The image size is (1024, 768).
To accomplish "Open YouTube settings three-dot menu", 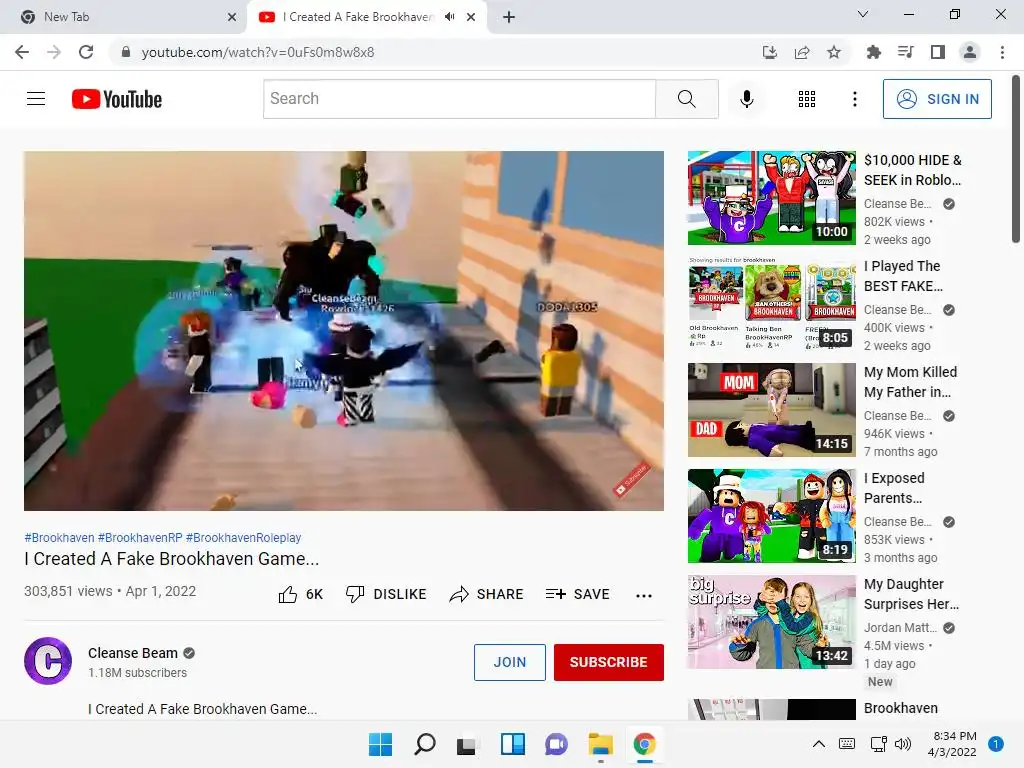I will pyautogui.click(x=854, y=99).
